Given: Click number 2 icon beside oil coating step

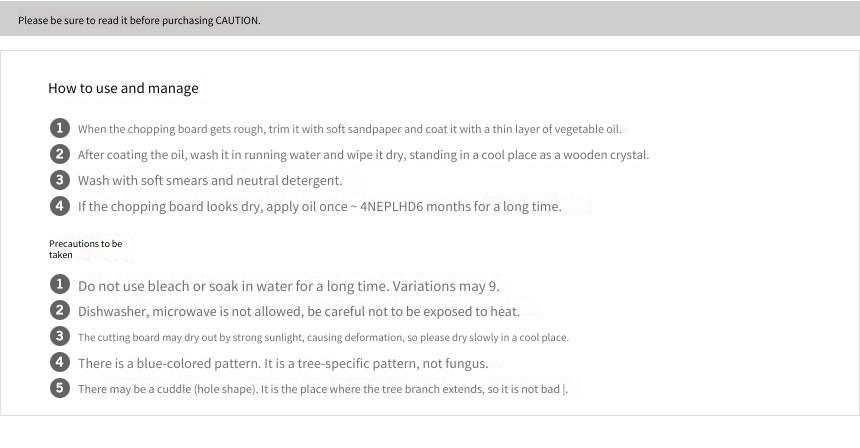Looking at the screenshot, I should click(x=60, y=154).
